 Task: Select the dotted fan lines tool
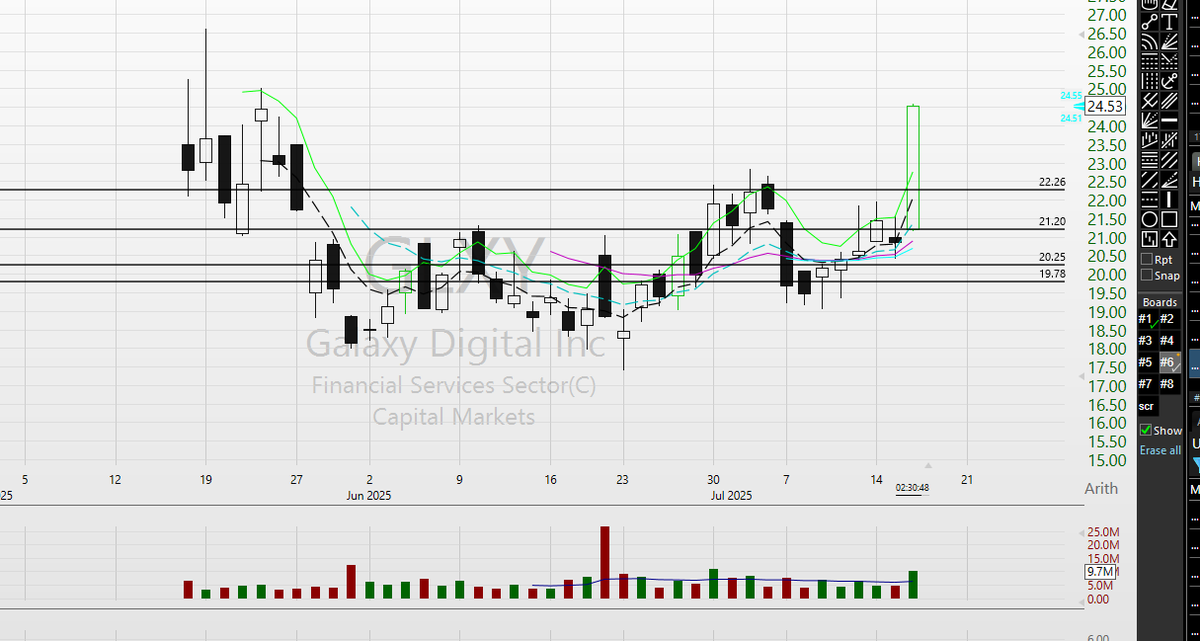1169,42
